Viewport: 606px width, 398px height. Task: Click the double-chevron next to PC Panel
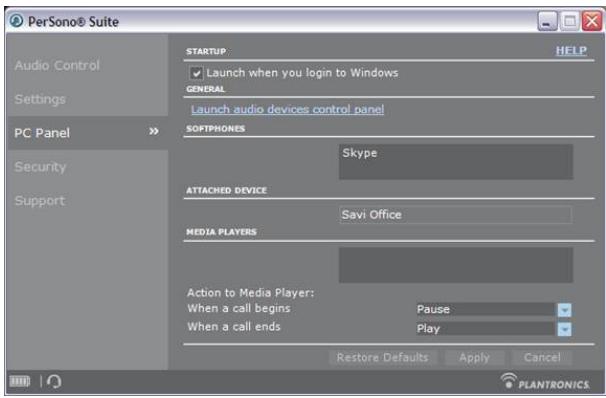[154, 131]
